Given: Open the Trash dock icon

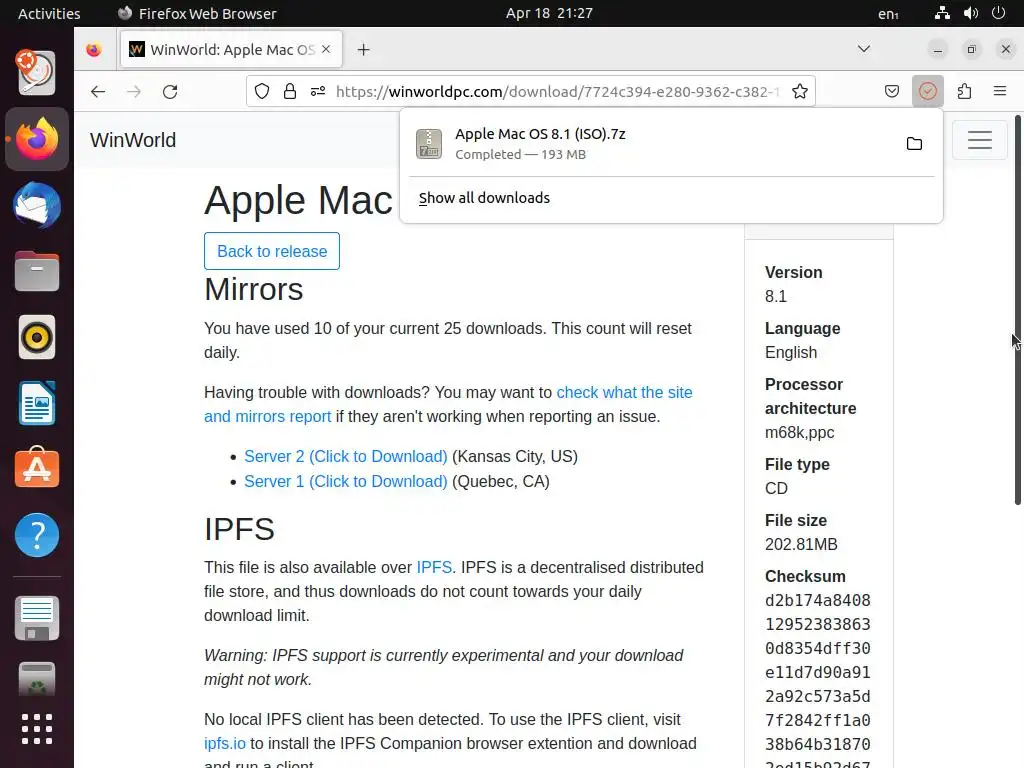Looking at the screenshot, I should pyautogui.click(x=37, y=679).
